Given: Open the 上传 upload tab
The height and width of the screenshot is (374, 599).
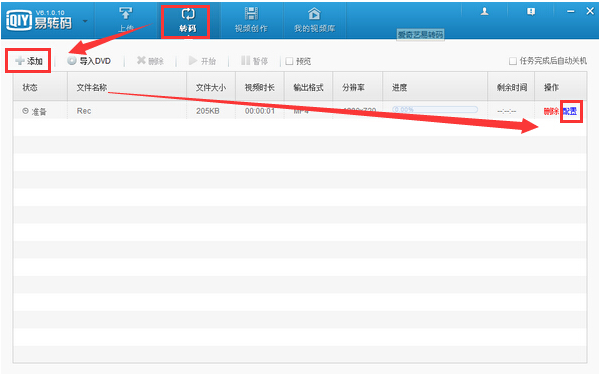Looking at the screenshot, I should pos(125,20).
